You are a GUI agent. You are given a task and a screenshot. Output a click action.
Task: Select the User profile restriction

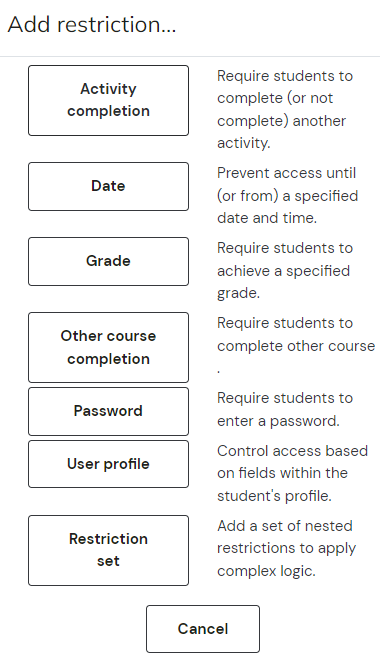tap(108, 464)
